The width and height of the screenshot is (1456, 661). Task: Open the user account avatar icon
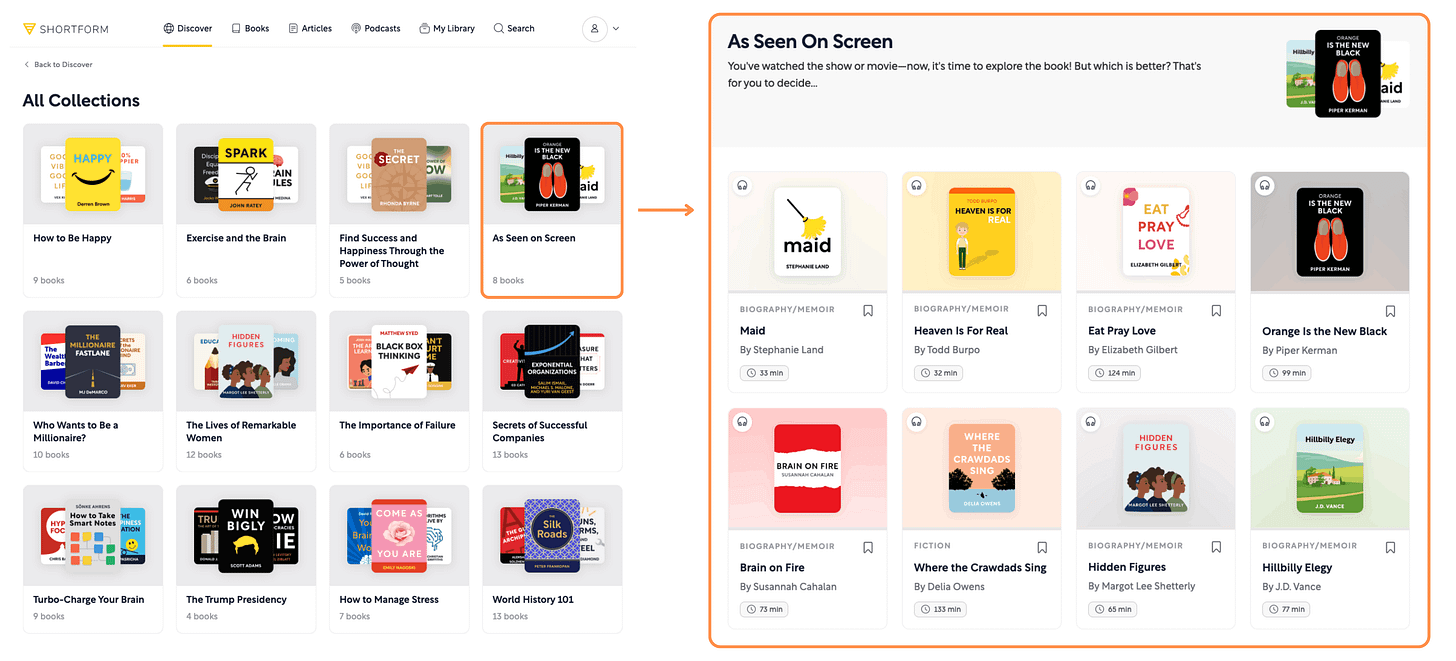[595, 29]
